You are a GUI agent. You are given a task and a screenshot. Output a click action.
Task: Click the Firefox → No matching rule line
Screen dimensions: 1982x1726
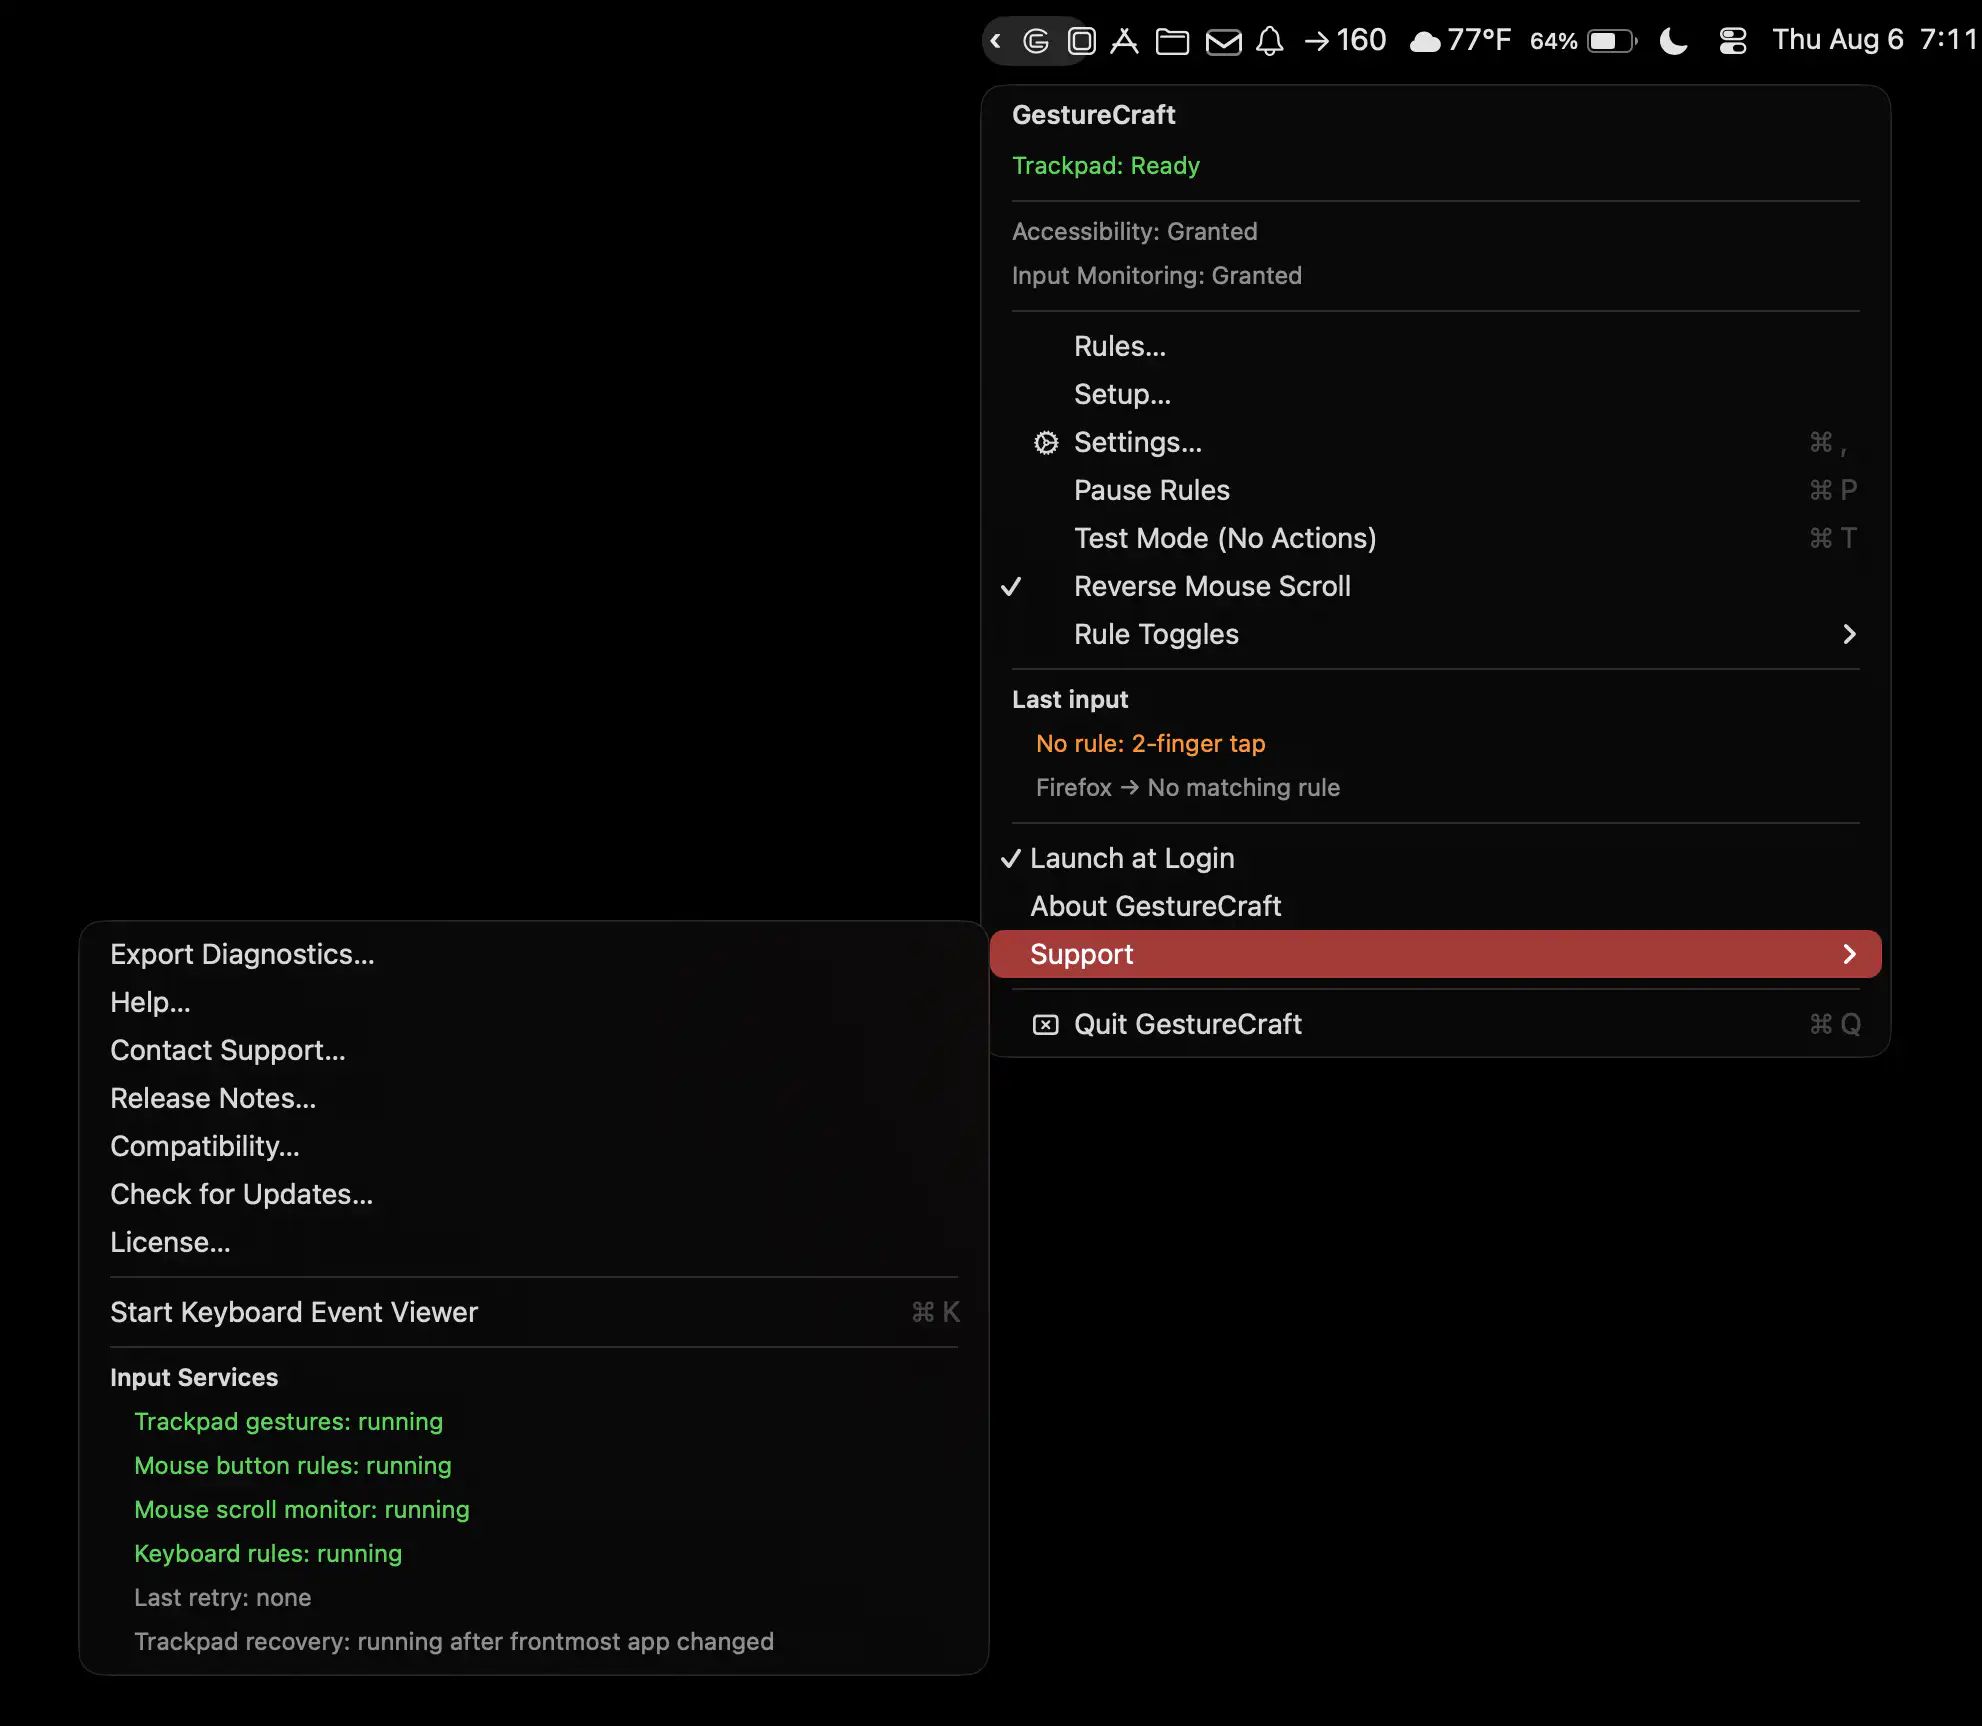(x=1188, y=788)
